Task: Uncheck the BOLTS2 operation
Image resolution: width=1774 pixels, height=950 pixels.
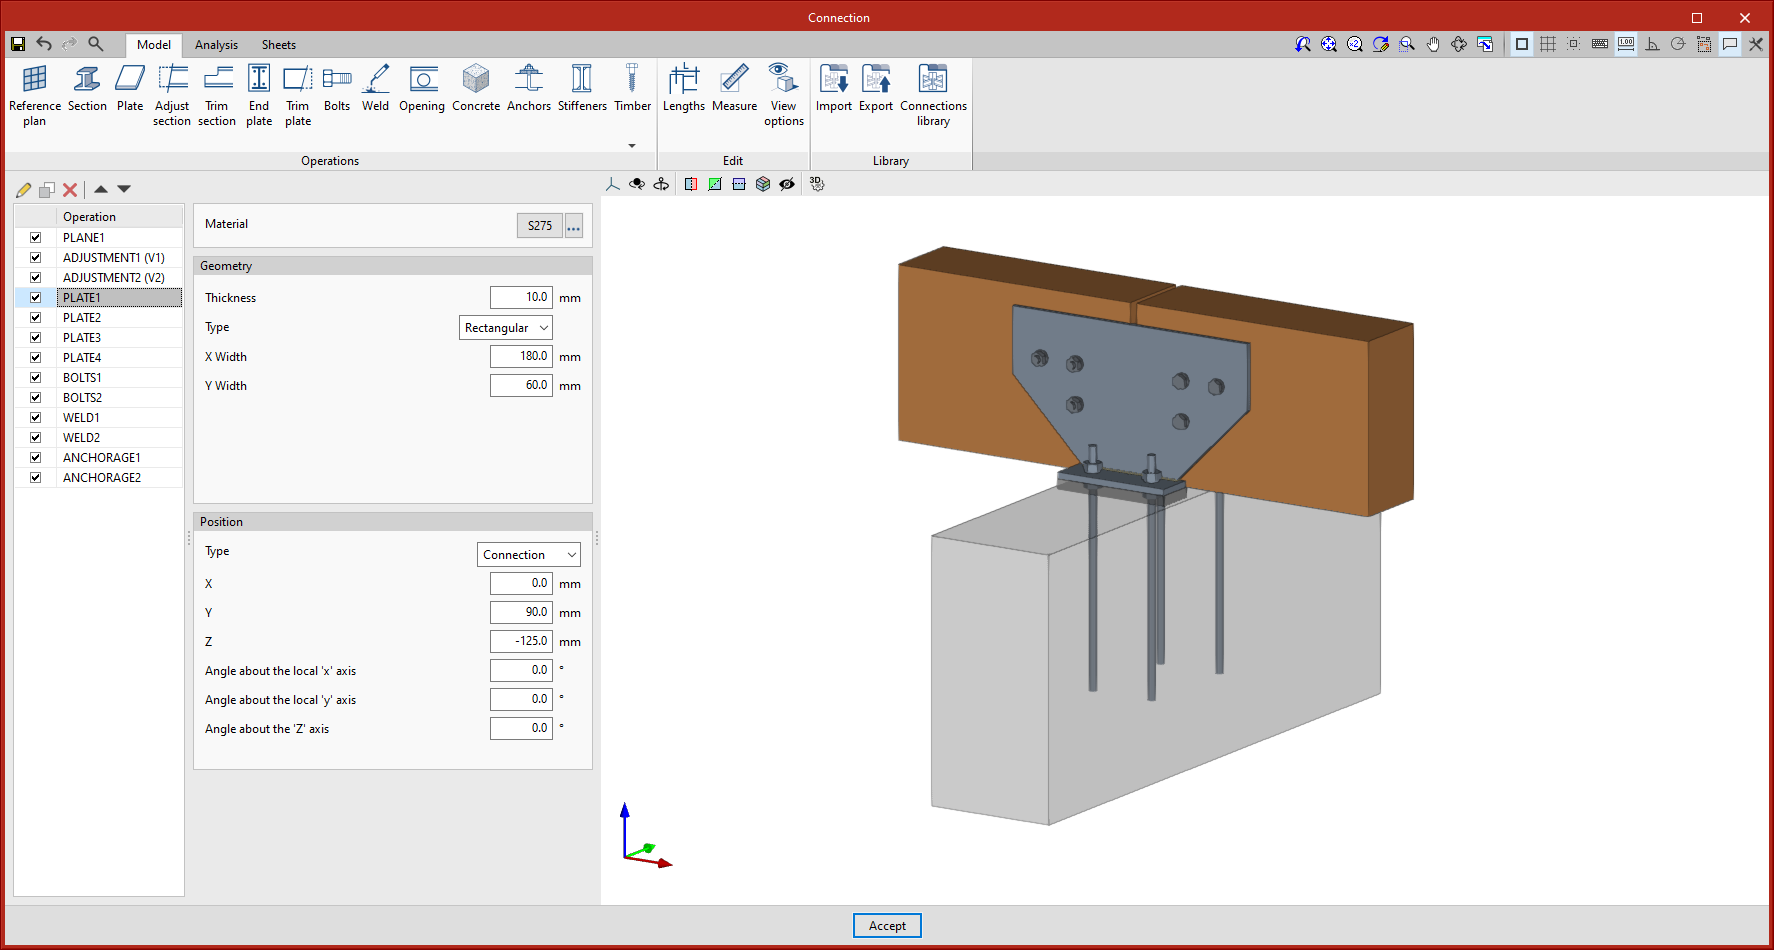Action: [x=35, y=397]
